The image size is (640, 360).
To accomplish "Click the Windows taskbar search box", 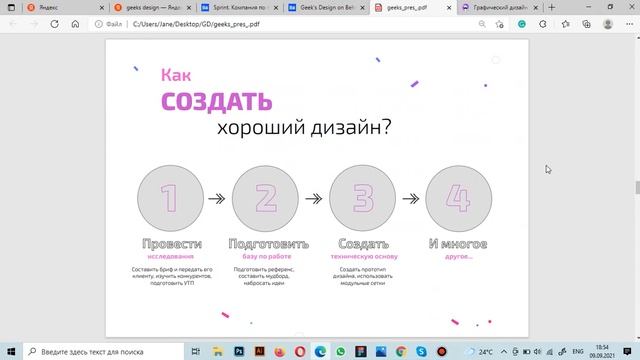I will tap(104, 351).
